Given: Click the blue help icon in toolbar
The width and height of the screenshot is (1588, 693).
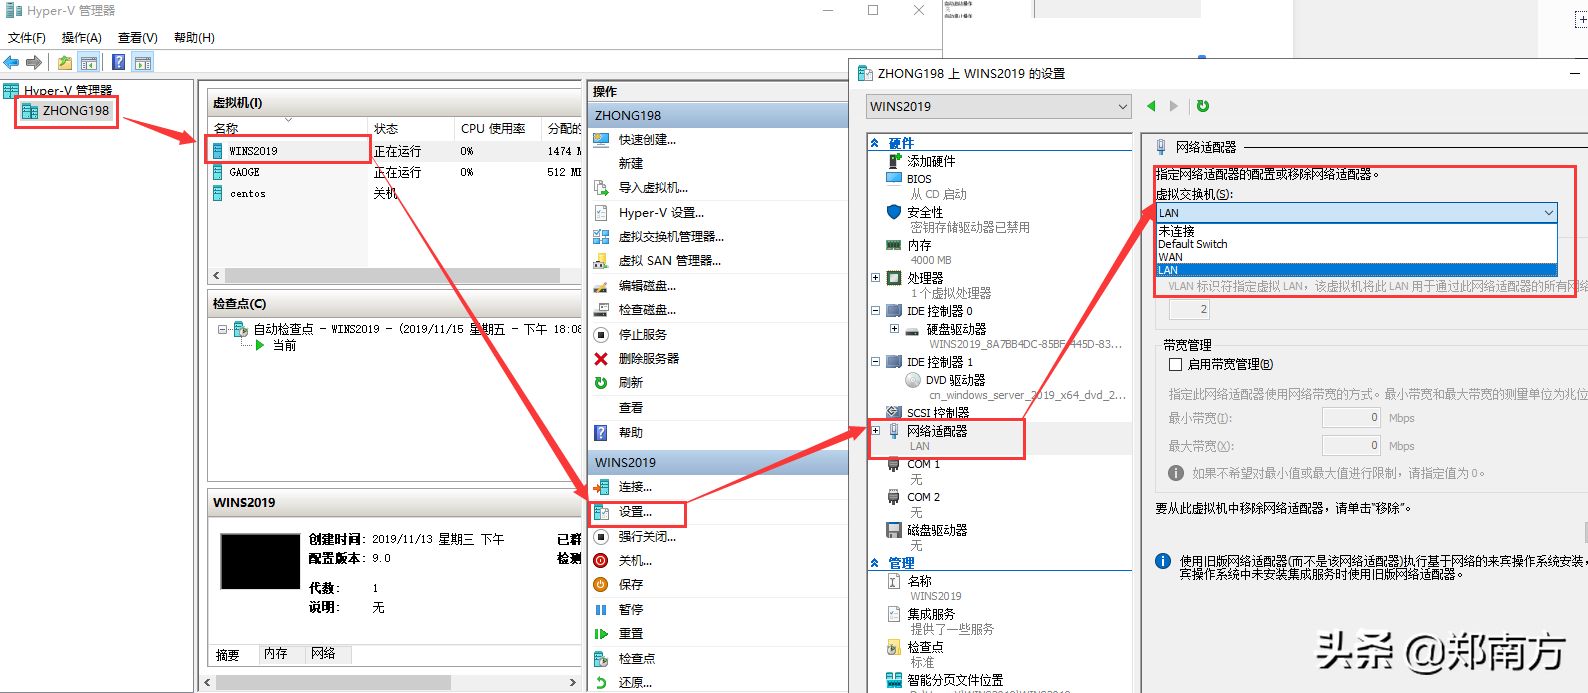Looking at the screenshot, I should point(118,62).
